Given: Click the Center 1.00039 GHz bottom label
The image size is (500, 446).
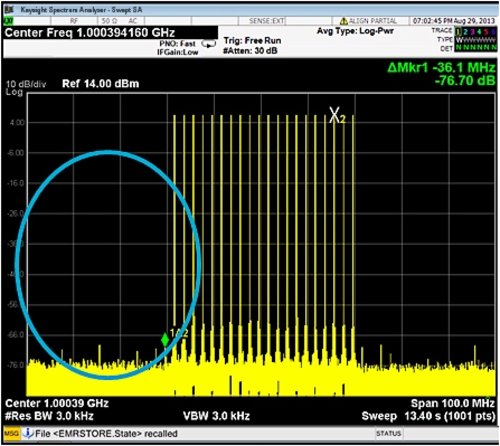Looking at the screenshot, I should pyautogui.click(x=57, y=403).
